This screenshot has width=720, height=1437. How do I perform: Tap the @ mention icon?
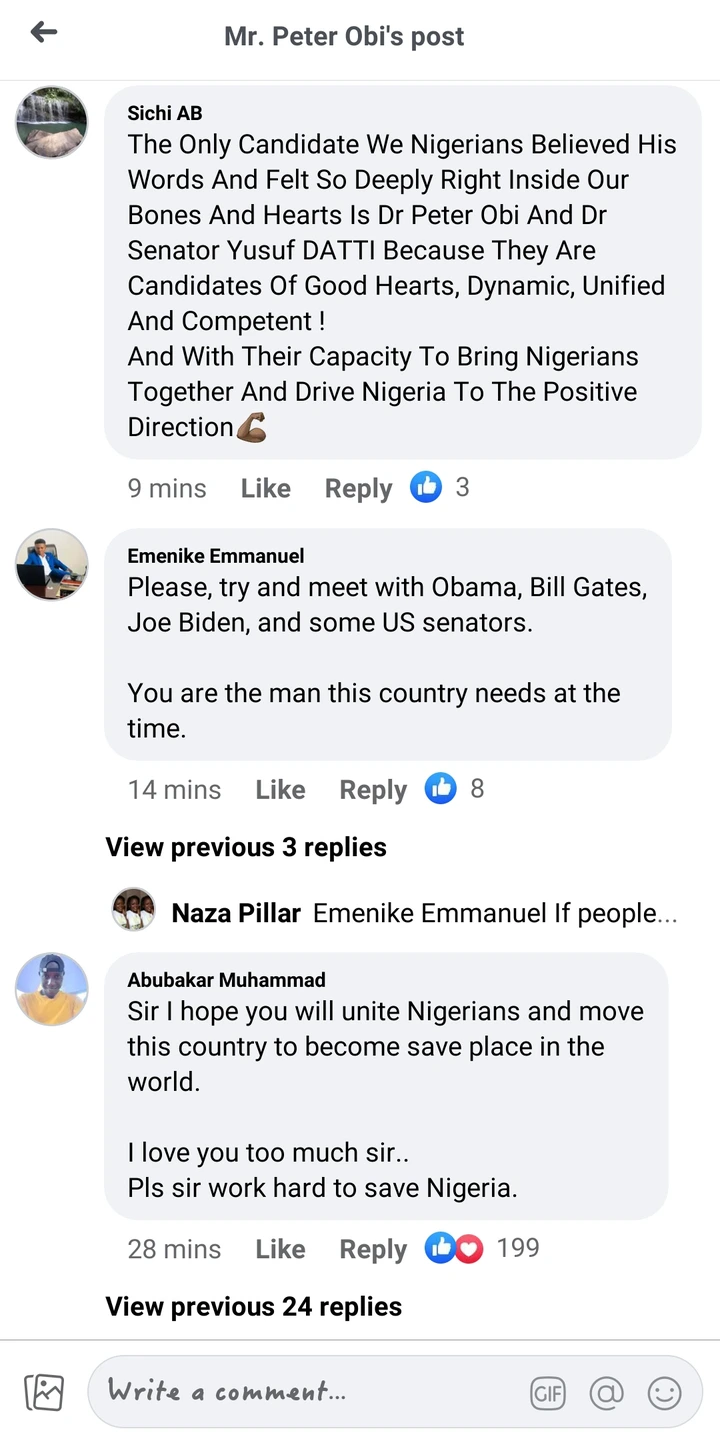(606, 1393)
